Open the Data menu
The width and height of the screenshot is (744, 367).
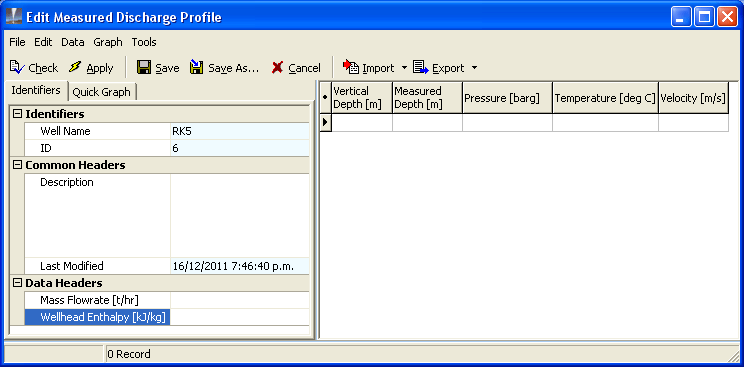tap(73, 42)
